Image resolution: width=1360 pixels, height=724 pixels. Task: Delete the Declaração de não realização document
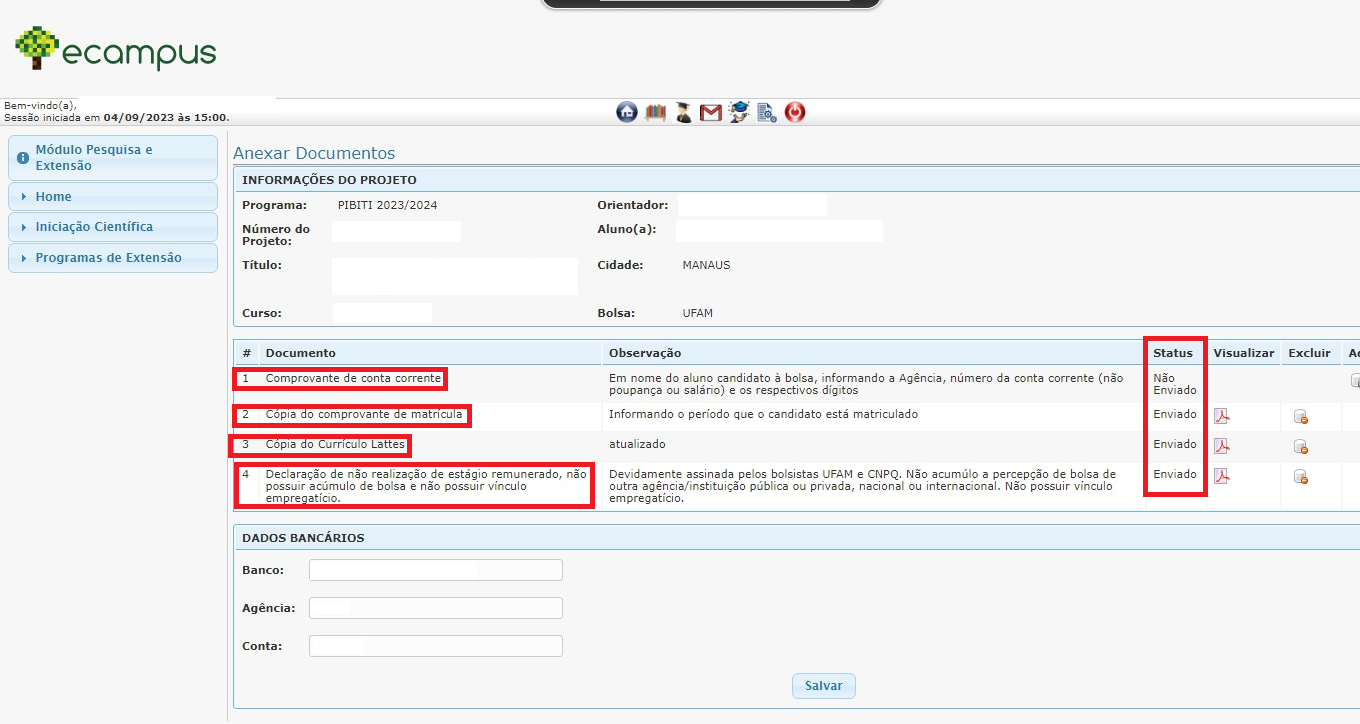tap(1300, 476)
